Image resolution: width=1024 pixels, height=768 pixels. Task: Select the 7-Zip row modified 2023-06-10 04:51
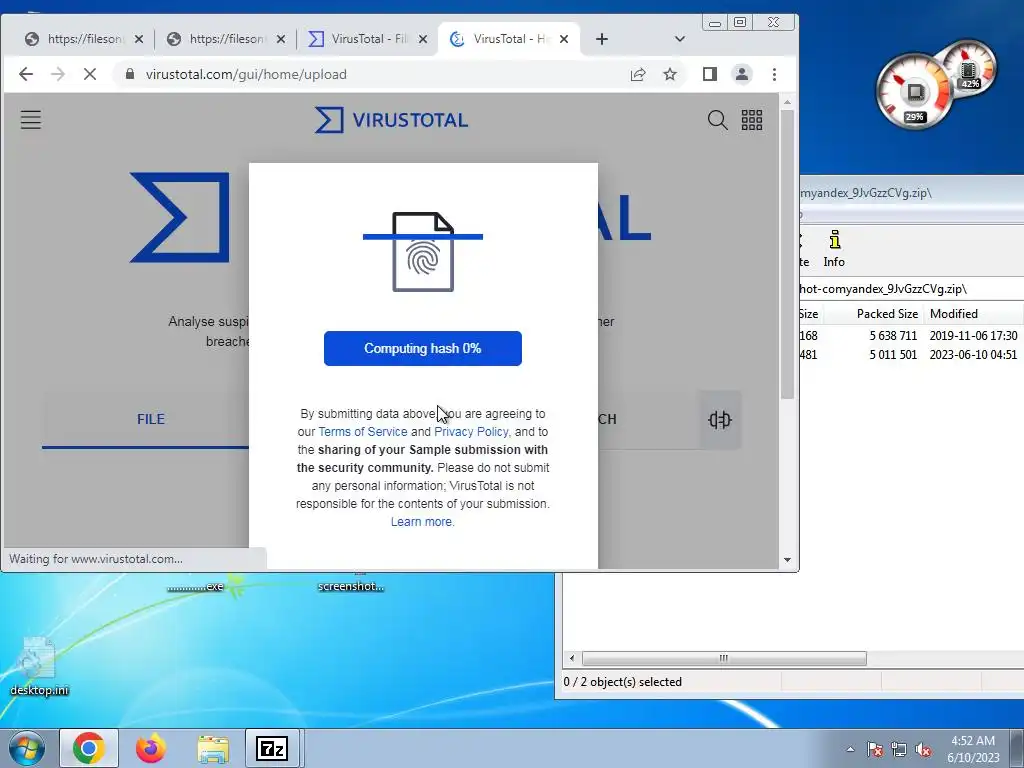(x=911, y=355)
